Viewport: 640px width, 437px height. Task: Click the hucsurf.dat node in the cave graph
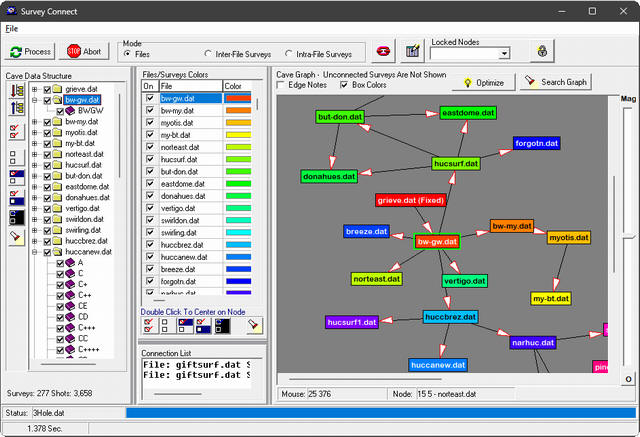[x=456, y=164]
